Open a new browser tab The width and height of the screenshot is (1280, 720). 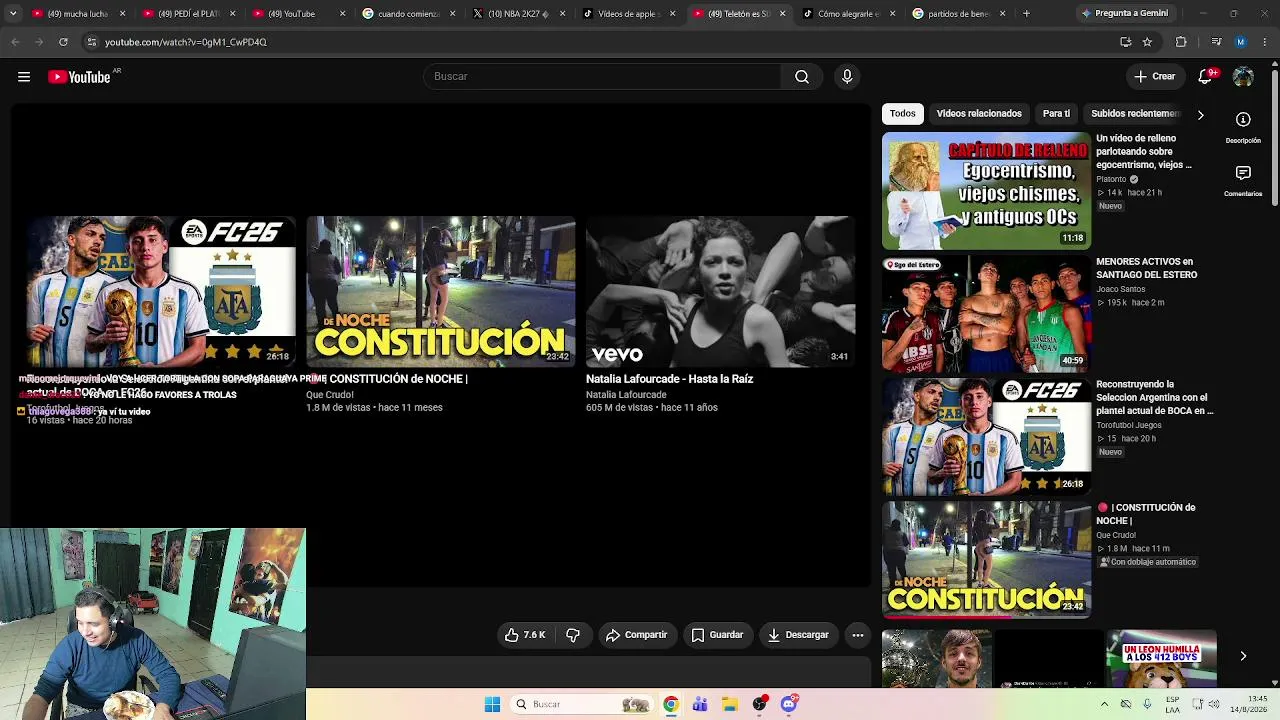[1026, 14]
